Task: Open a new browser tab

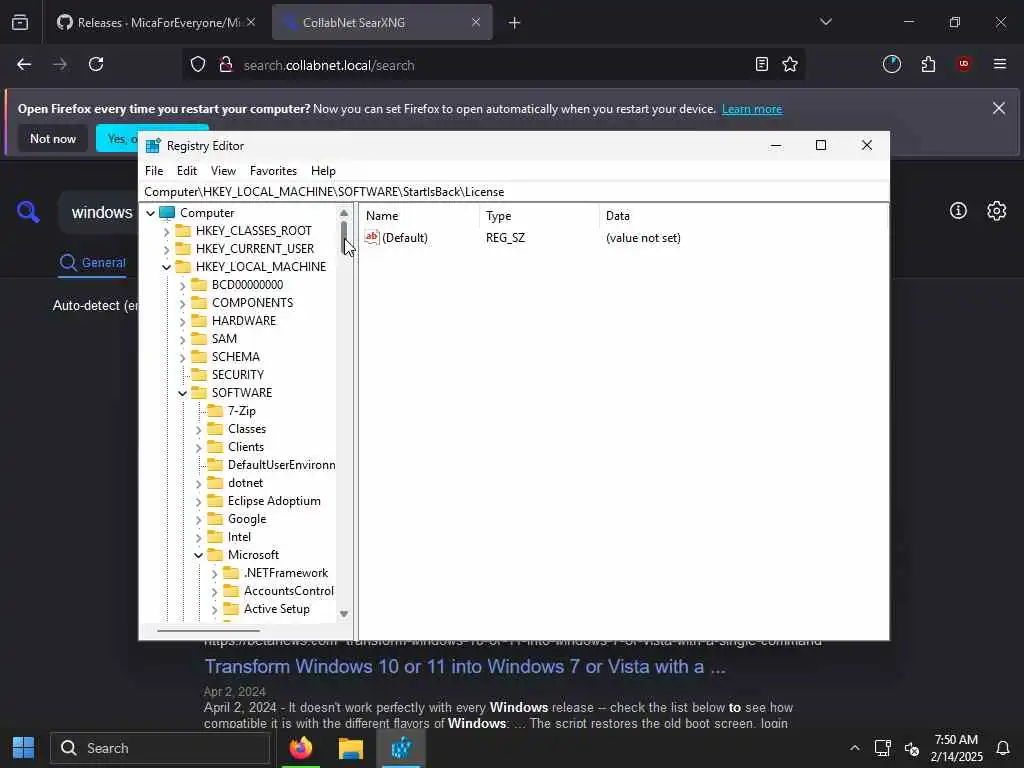Action: (x=515, y=23)
